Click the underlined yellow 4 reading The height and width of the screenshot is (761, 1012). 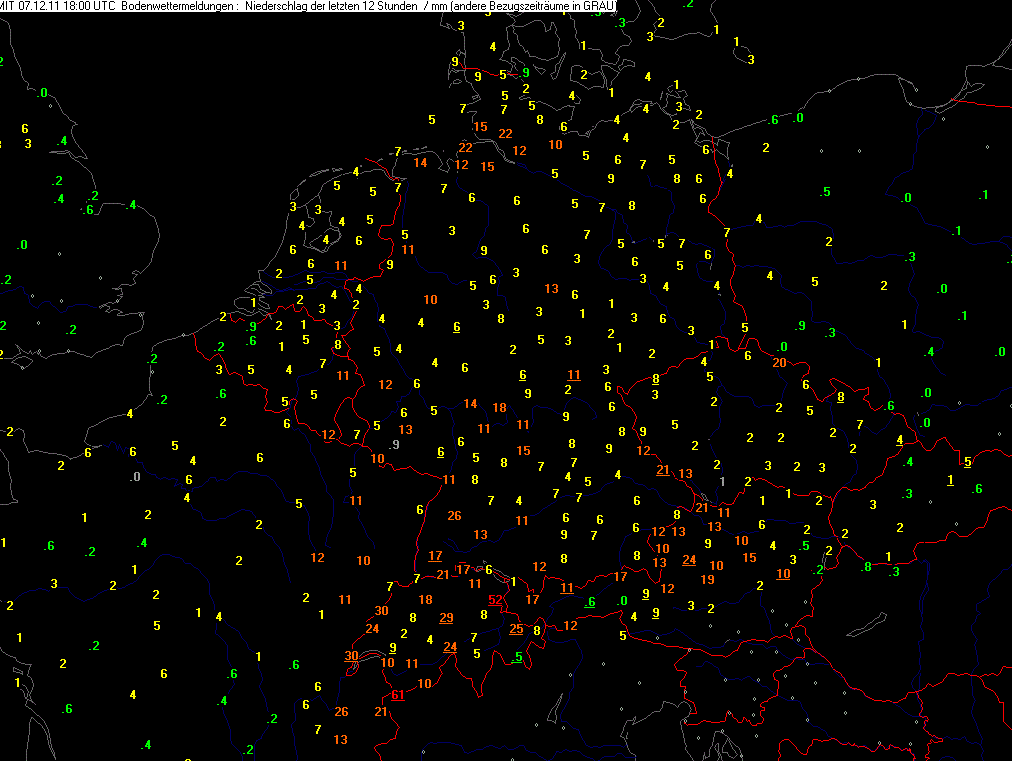pyautogui.click(x=900, y=440)
